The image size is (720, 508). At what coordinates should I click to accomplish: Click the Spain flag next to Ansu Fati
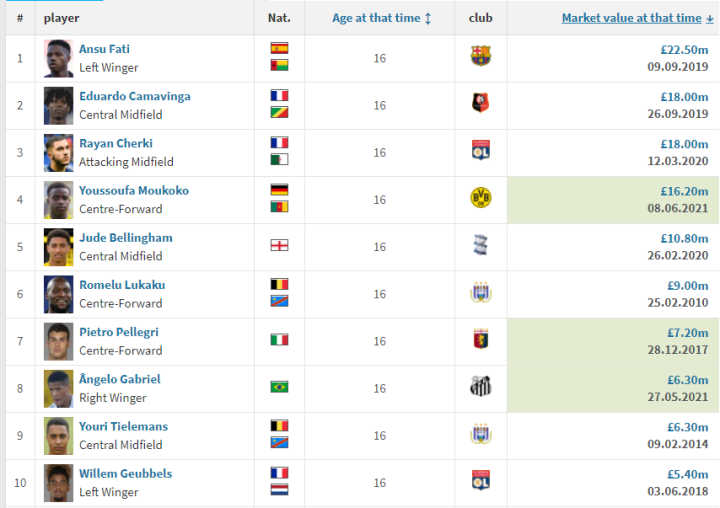[x=279, y=48]
